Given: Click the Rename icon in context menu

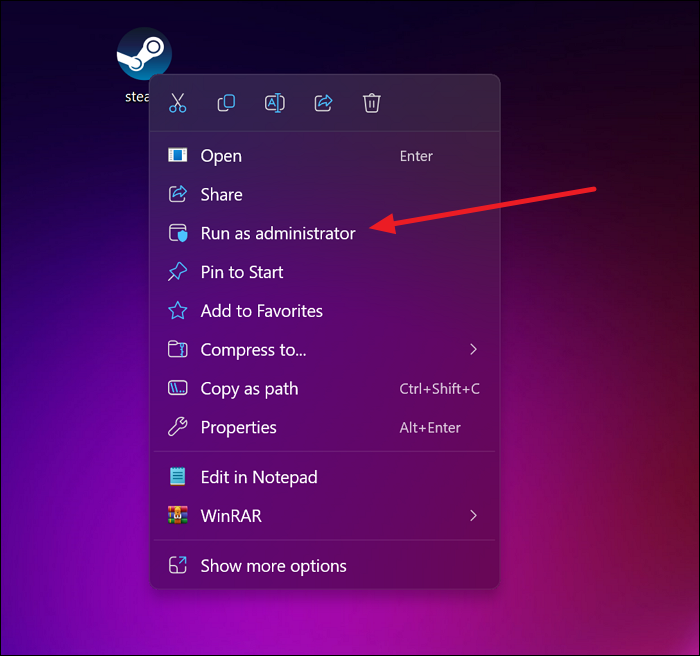Looking at the screenshot, I should point(275,103).
